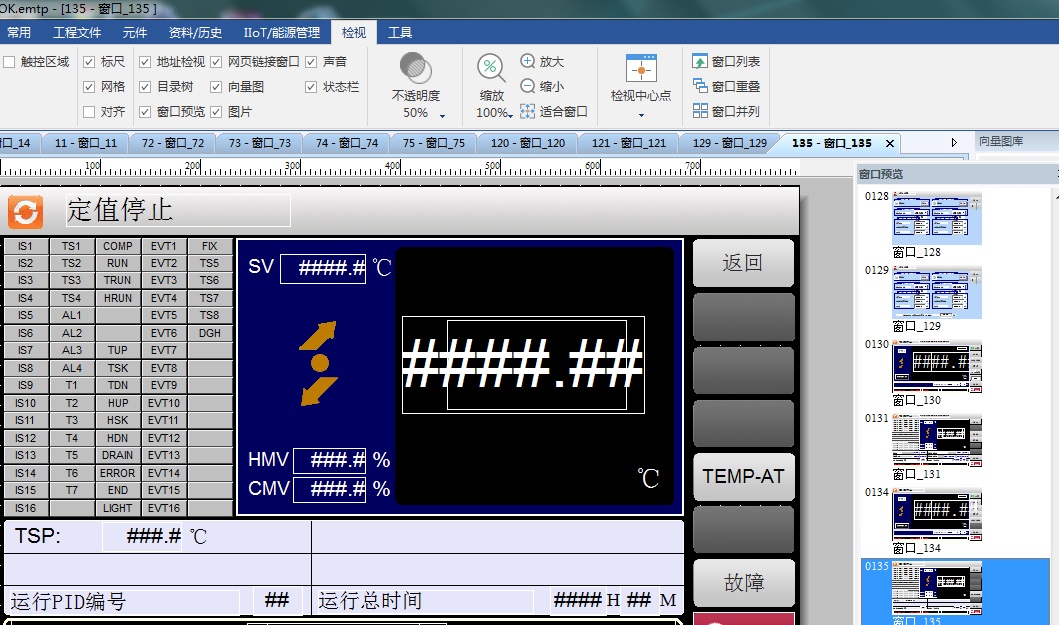The image size is (1059, 625).
Task: Open the 工程文件 ribbon tab
Action: point(76,33)
